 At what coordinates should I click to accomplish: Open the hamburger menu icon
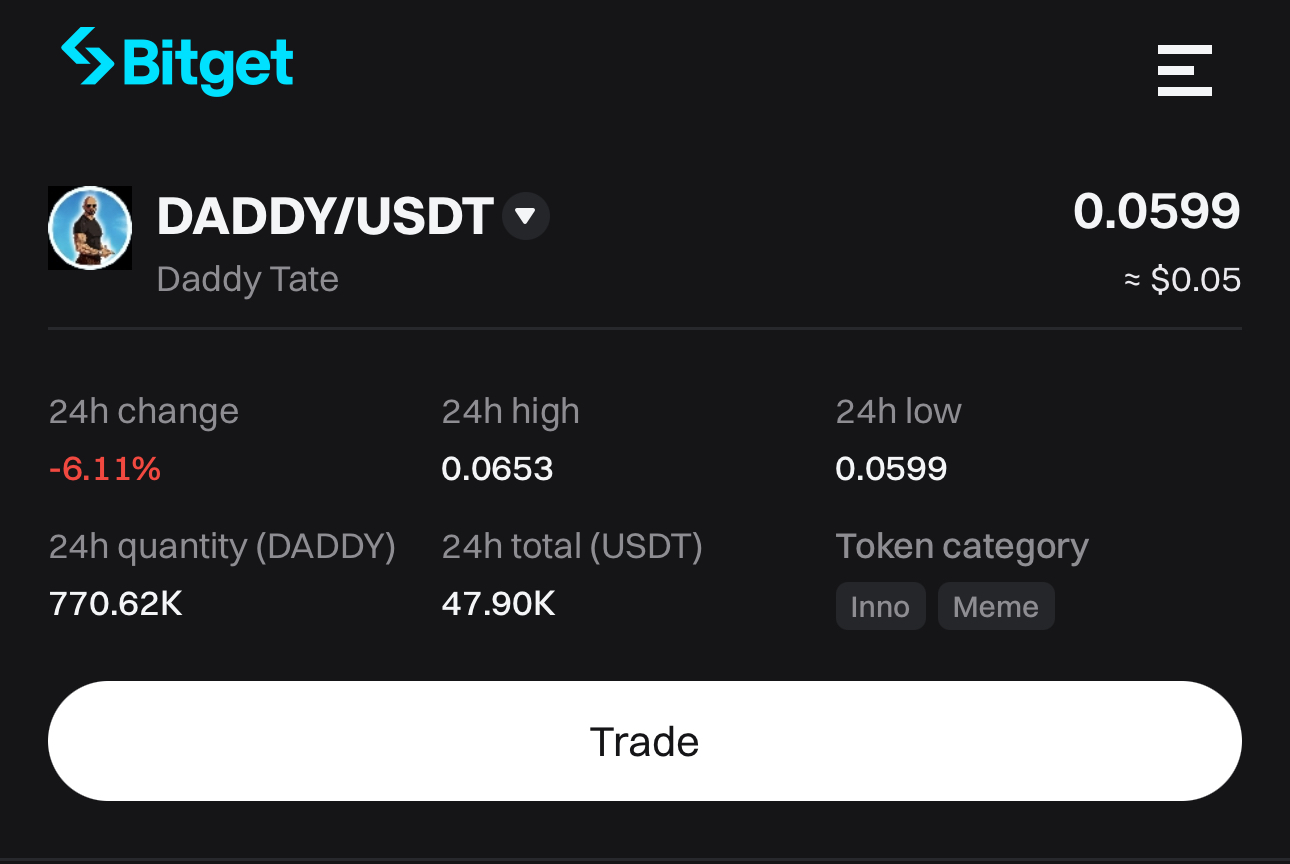(x=1185, y=70)
